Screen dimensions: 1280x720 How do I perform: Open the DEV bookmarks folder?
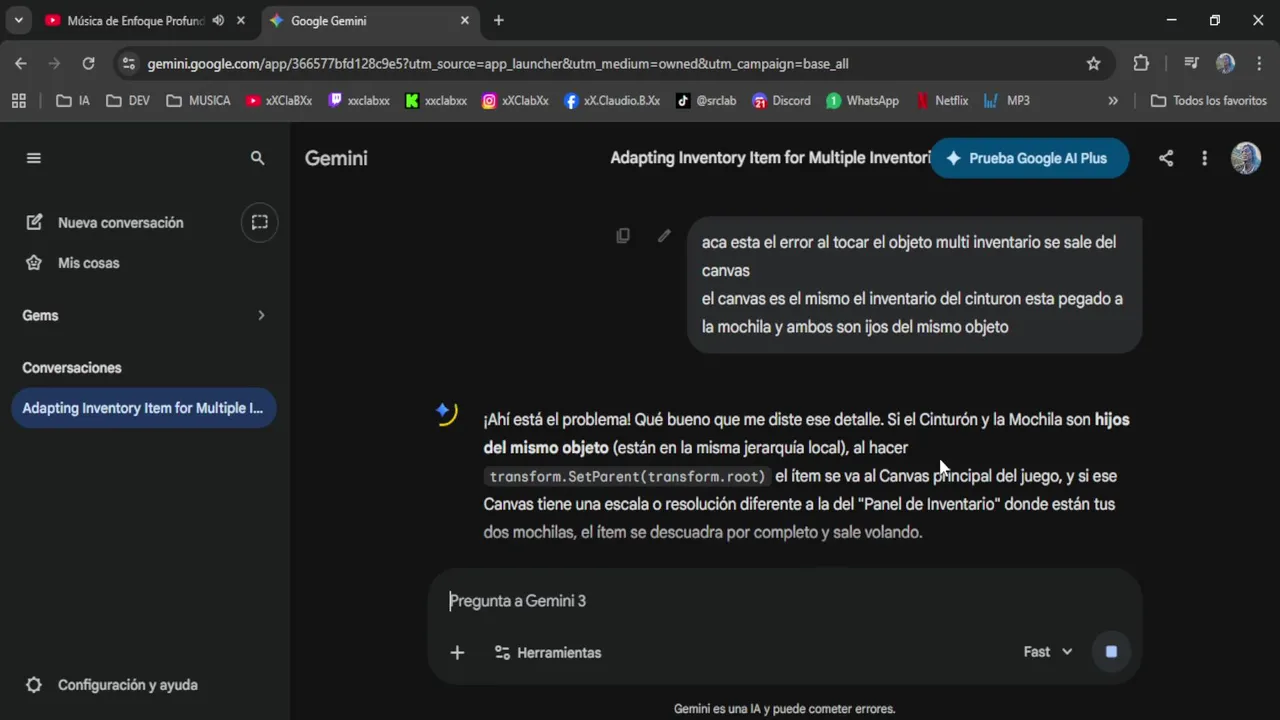point(128,100)
